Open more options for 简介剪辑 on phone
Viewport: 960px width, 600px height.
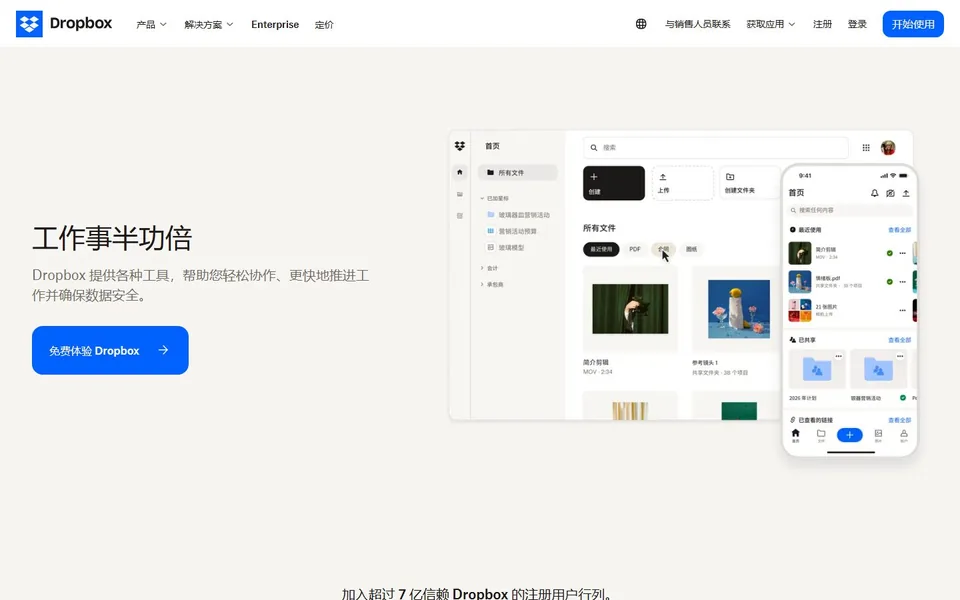point(902,253)
